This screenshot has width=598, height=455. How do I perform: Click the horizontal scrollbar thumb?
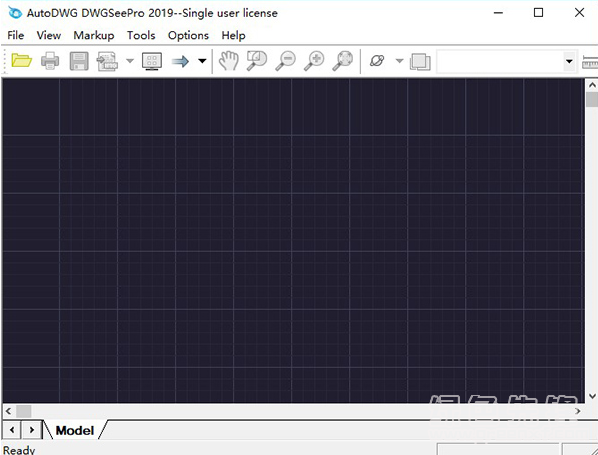click(x=24, y=411)
